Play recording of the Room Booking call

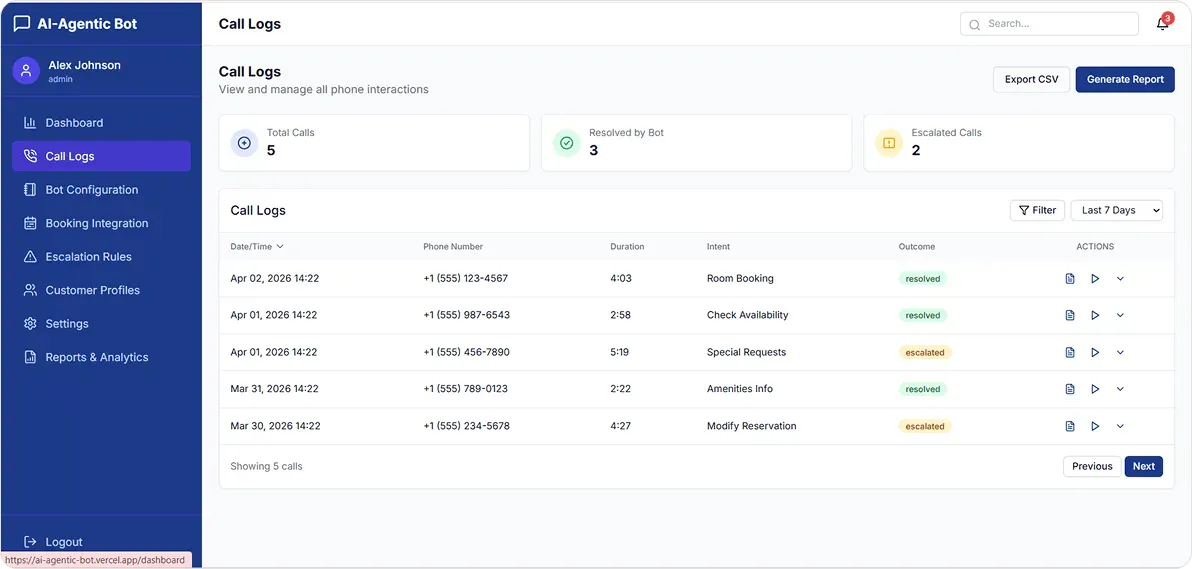1095,278
